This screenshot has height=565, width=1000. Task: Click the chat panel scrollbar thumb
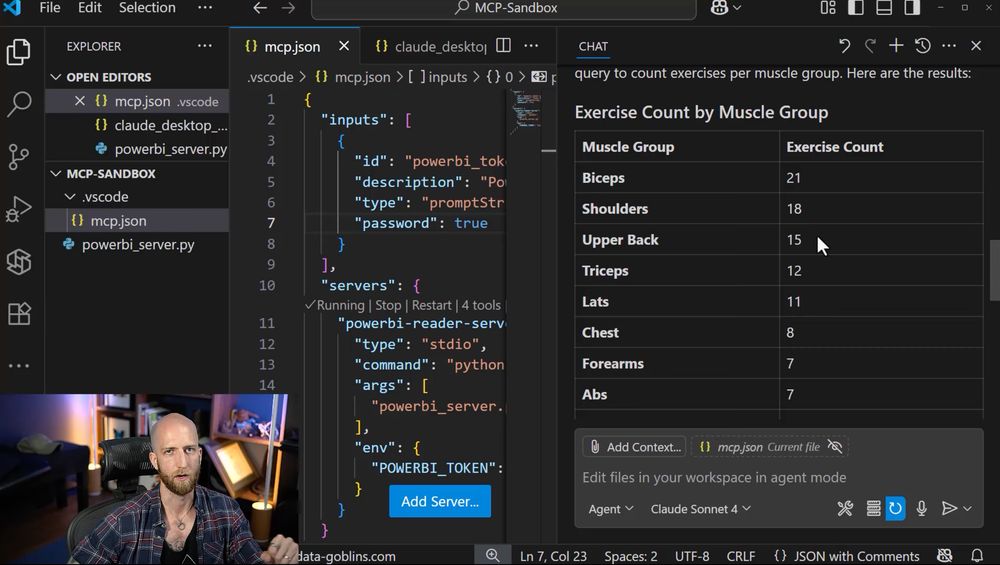(994, 270)
